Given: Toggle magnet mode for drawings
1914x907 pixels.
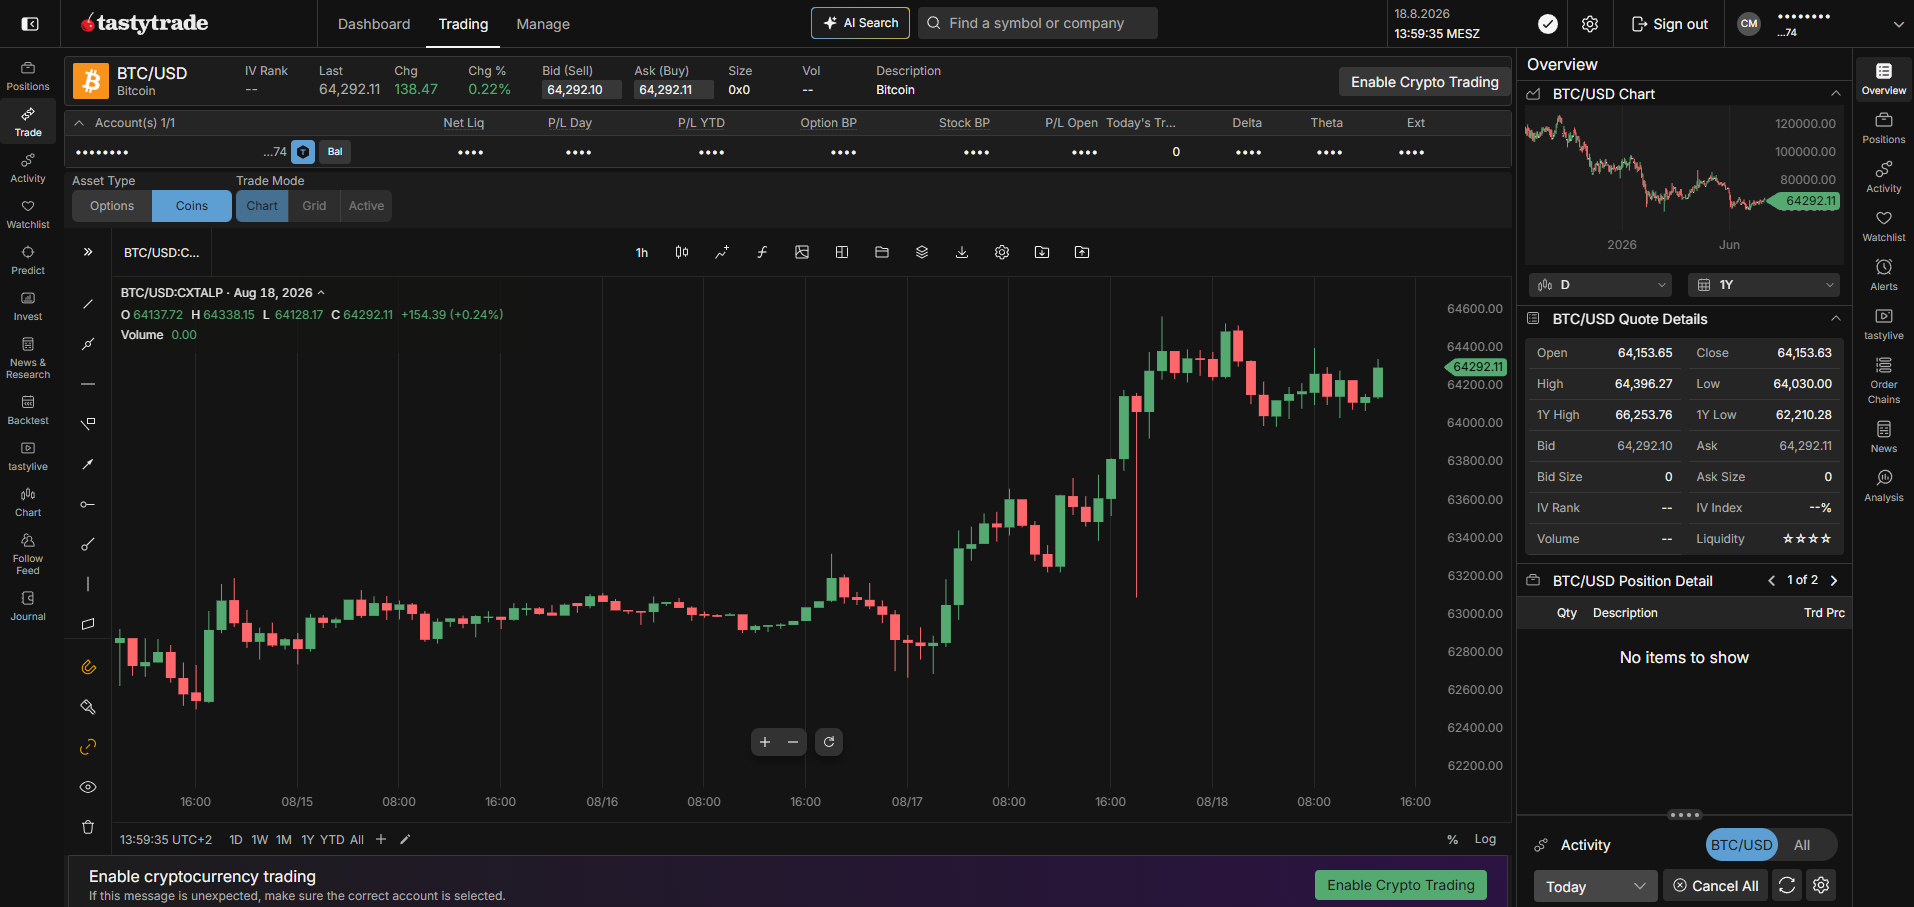Looking at the screenshot, I should [x=88, y=667].
